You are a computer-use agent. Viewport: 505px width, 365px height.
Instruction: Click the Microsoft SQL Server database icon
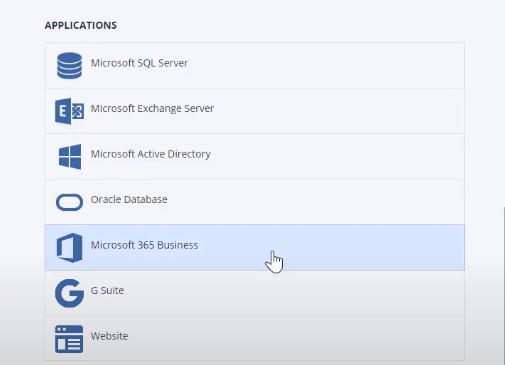(x=69, y=66)
